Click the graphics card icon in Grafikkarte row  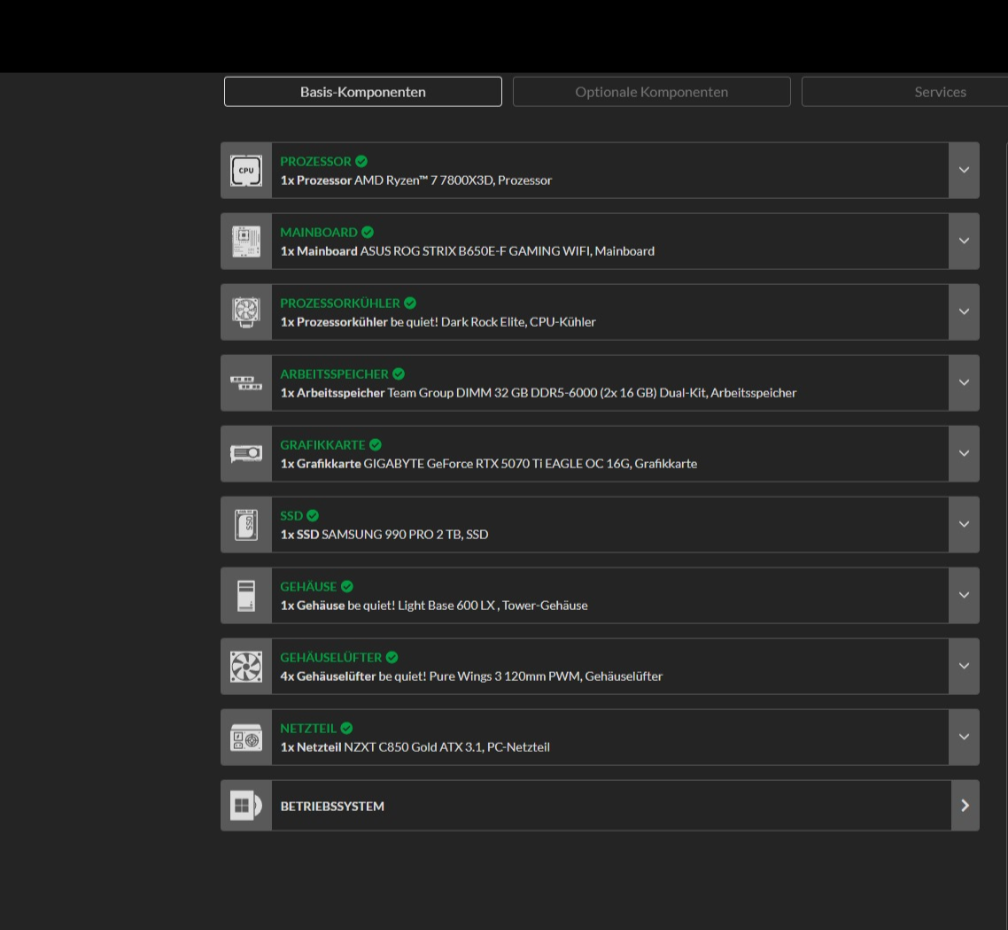pos(246,454)
